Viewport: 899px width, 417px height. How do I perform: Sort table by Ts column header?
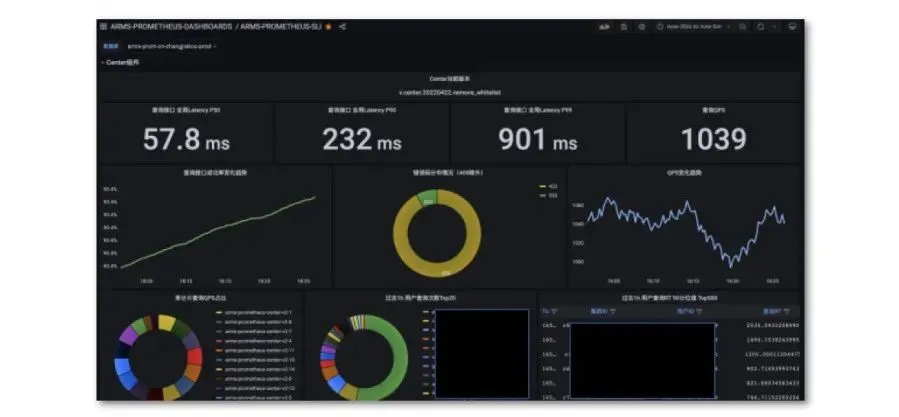pyautogui.click(x=545, y=311)
